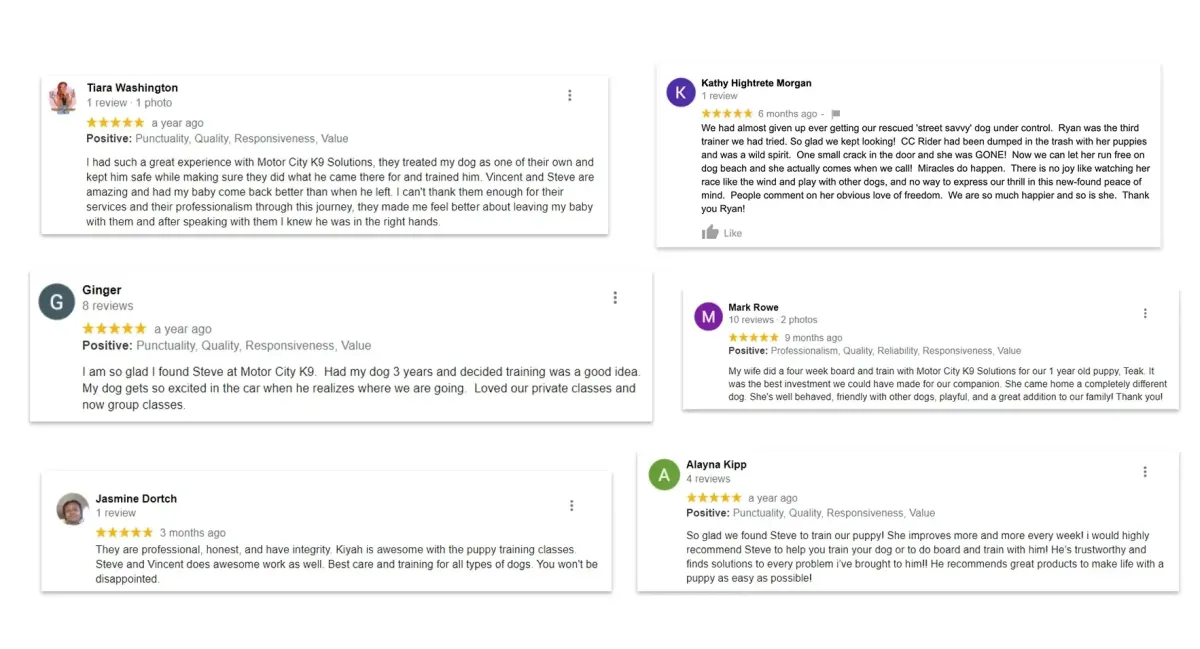
Task: Click the five-star rating on Jasmine's review
Action: (x=124, y=533)
